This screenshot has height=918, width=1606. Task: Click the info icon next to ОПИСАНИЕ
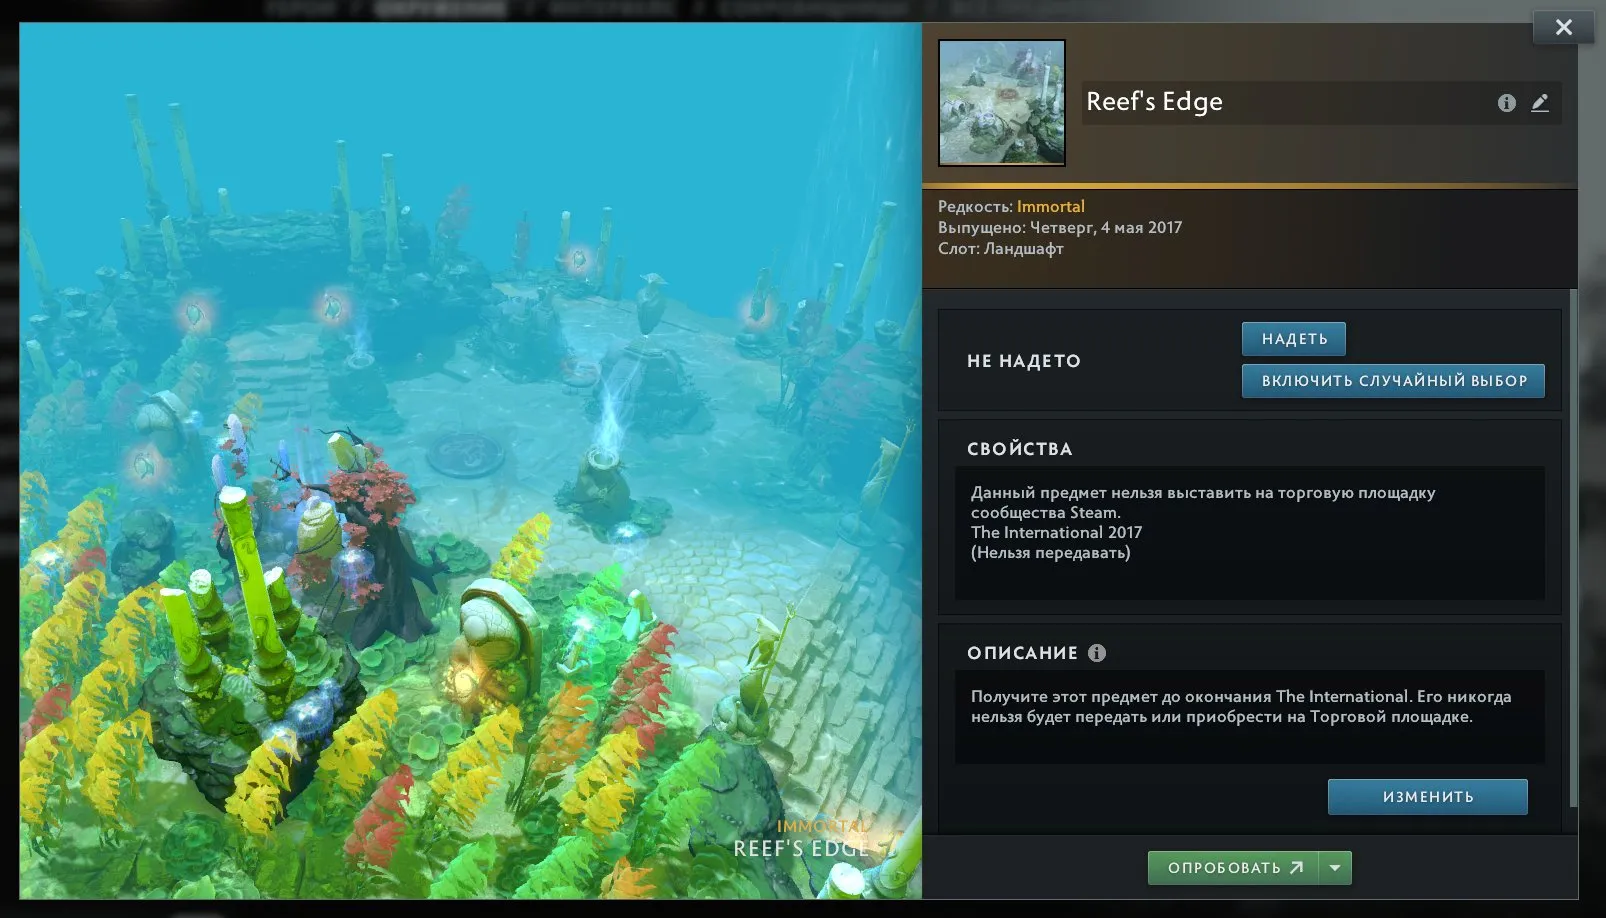coord(1097,653)
